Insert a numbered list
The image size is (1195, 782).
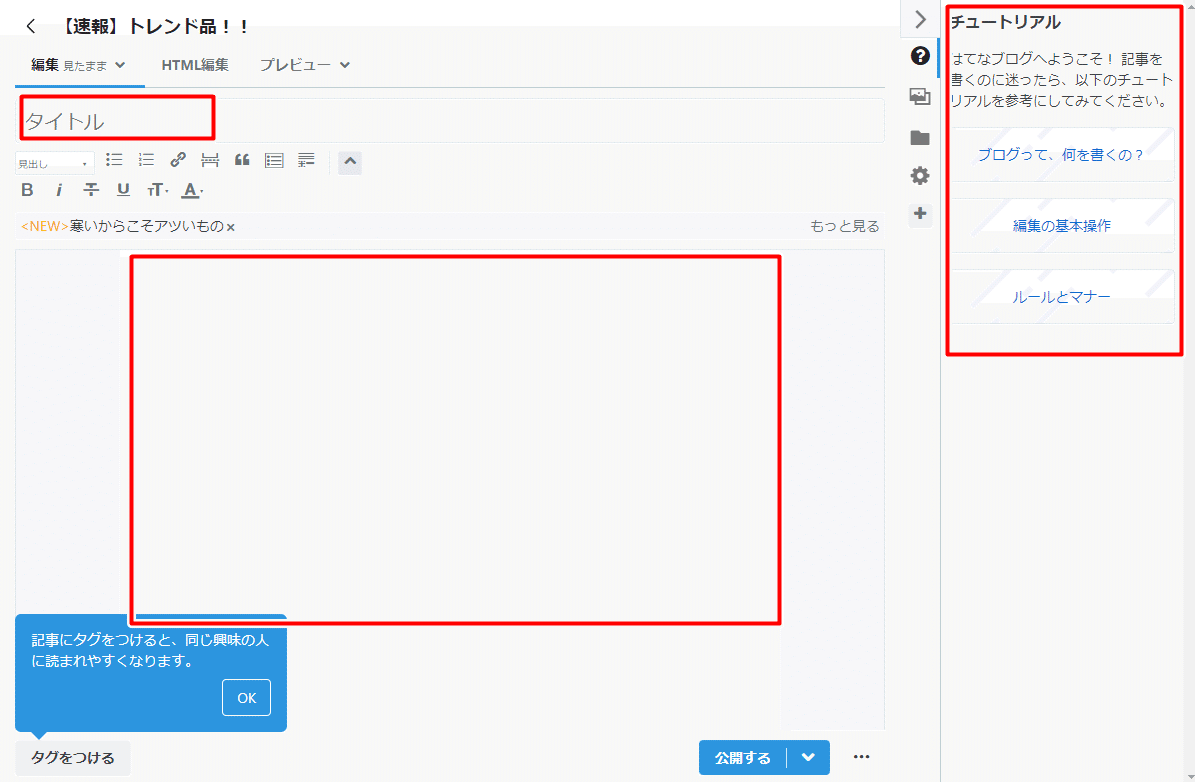146,160
